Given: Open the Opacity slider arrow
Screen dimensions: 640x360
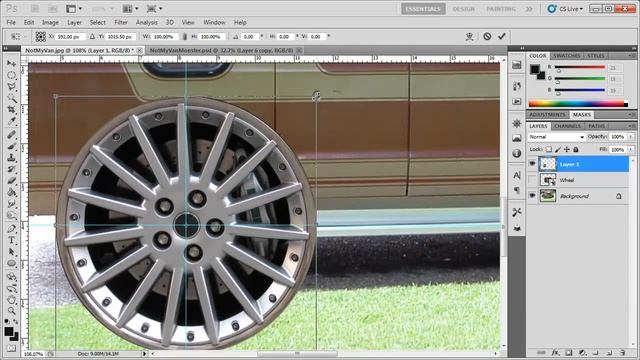Looking at the screenshot, I should click(631, 136).
